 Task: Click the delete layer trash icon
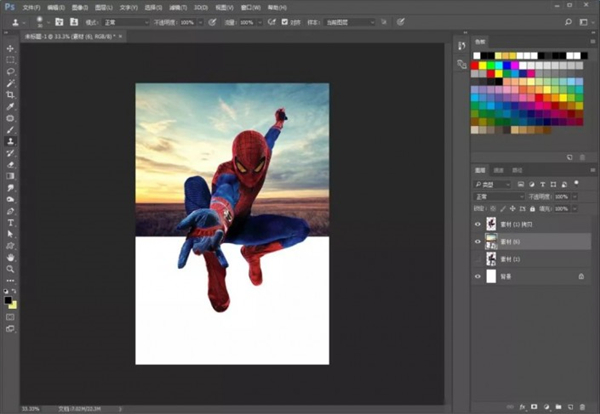583,406
